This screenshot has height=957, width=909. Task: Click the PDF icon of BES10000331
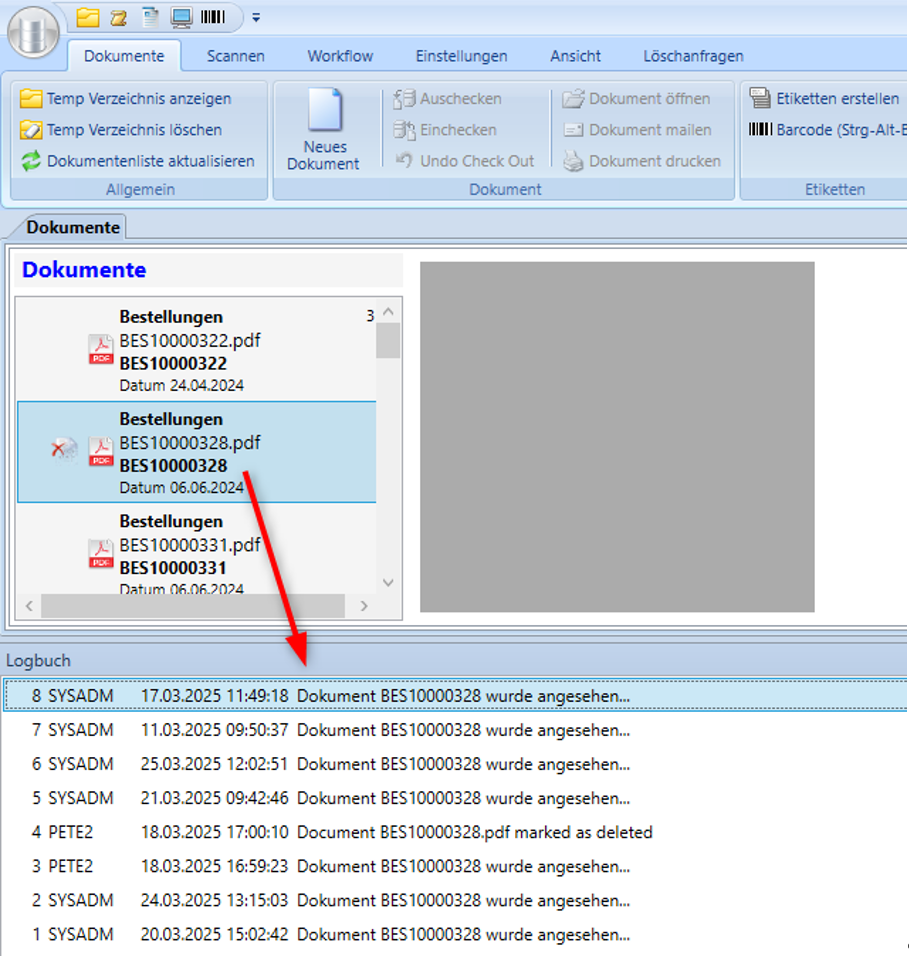[101, 553]
